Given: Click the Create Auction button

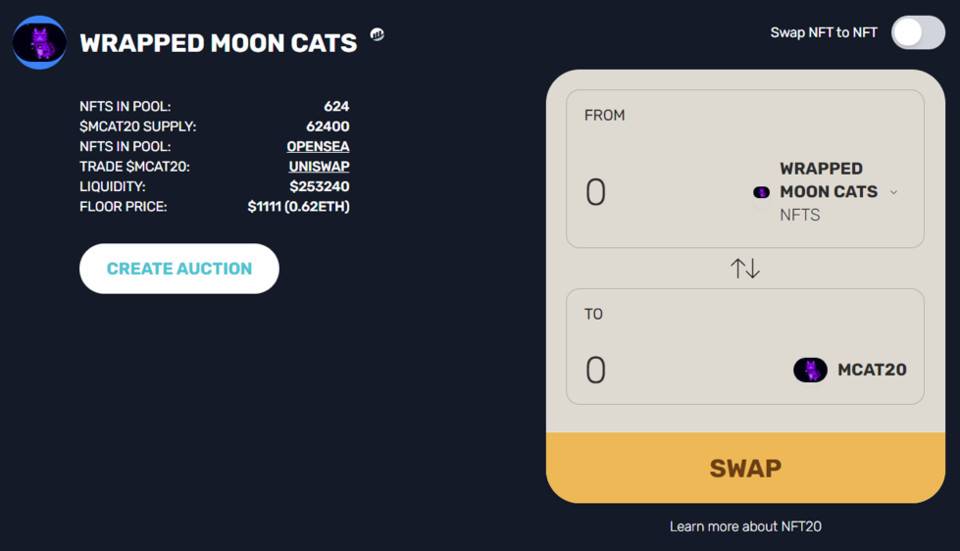Looking at the screenshot, I should (x=179, y=268).
